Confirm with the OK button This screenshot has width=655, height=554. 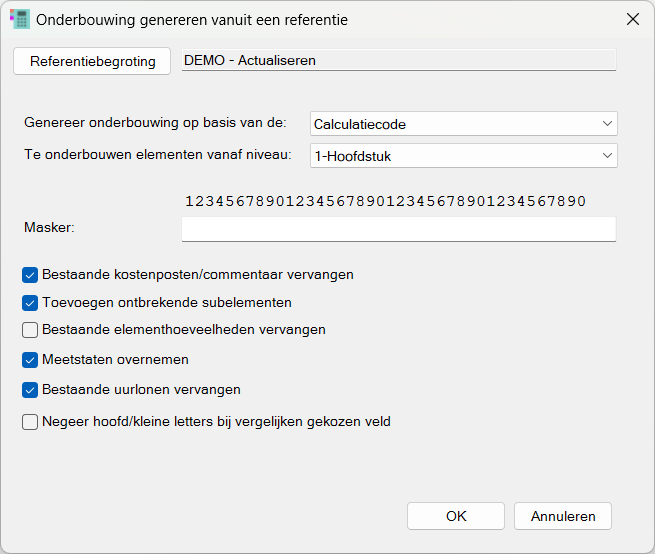coord(456,516)
